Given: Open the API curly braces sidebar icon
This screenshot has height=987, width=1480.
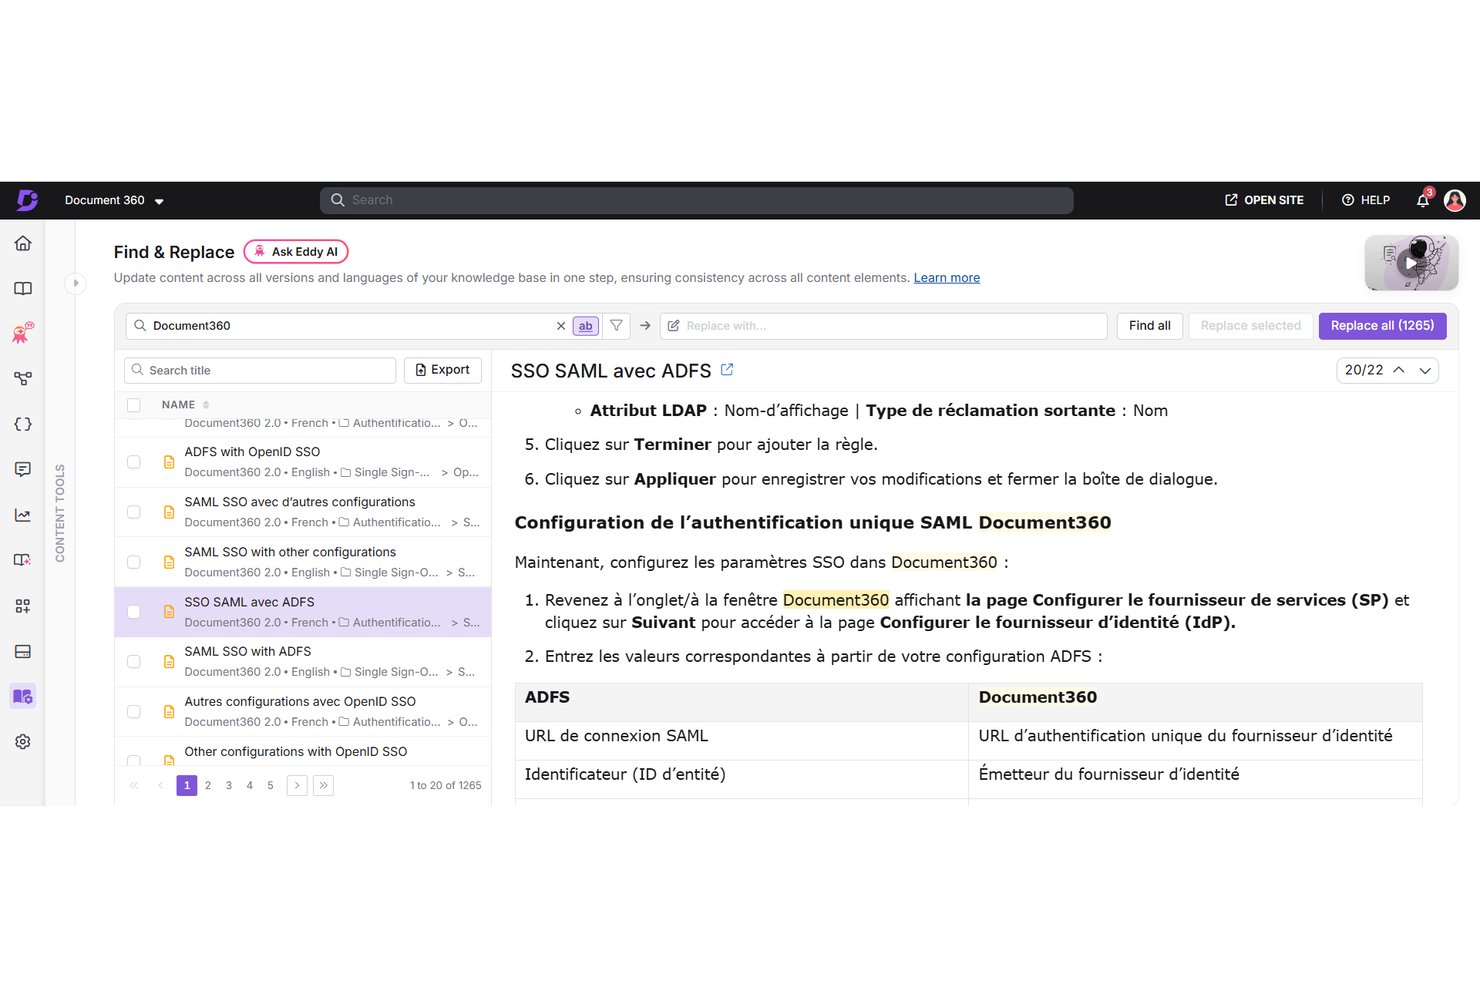Looking at the screenshot, I should pos(23,424).
